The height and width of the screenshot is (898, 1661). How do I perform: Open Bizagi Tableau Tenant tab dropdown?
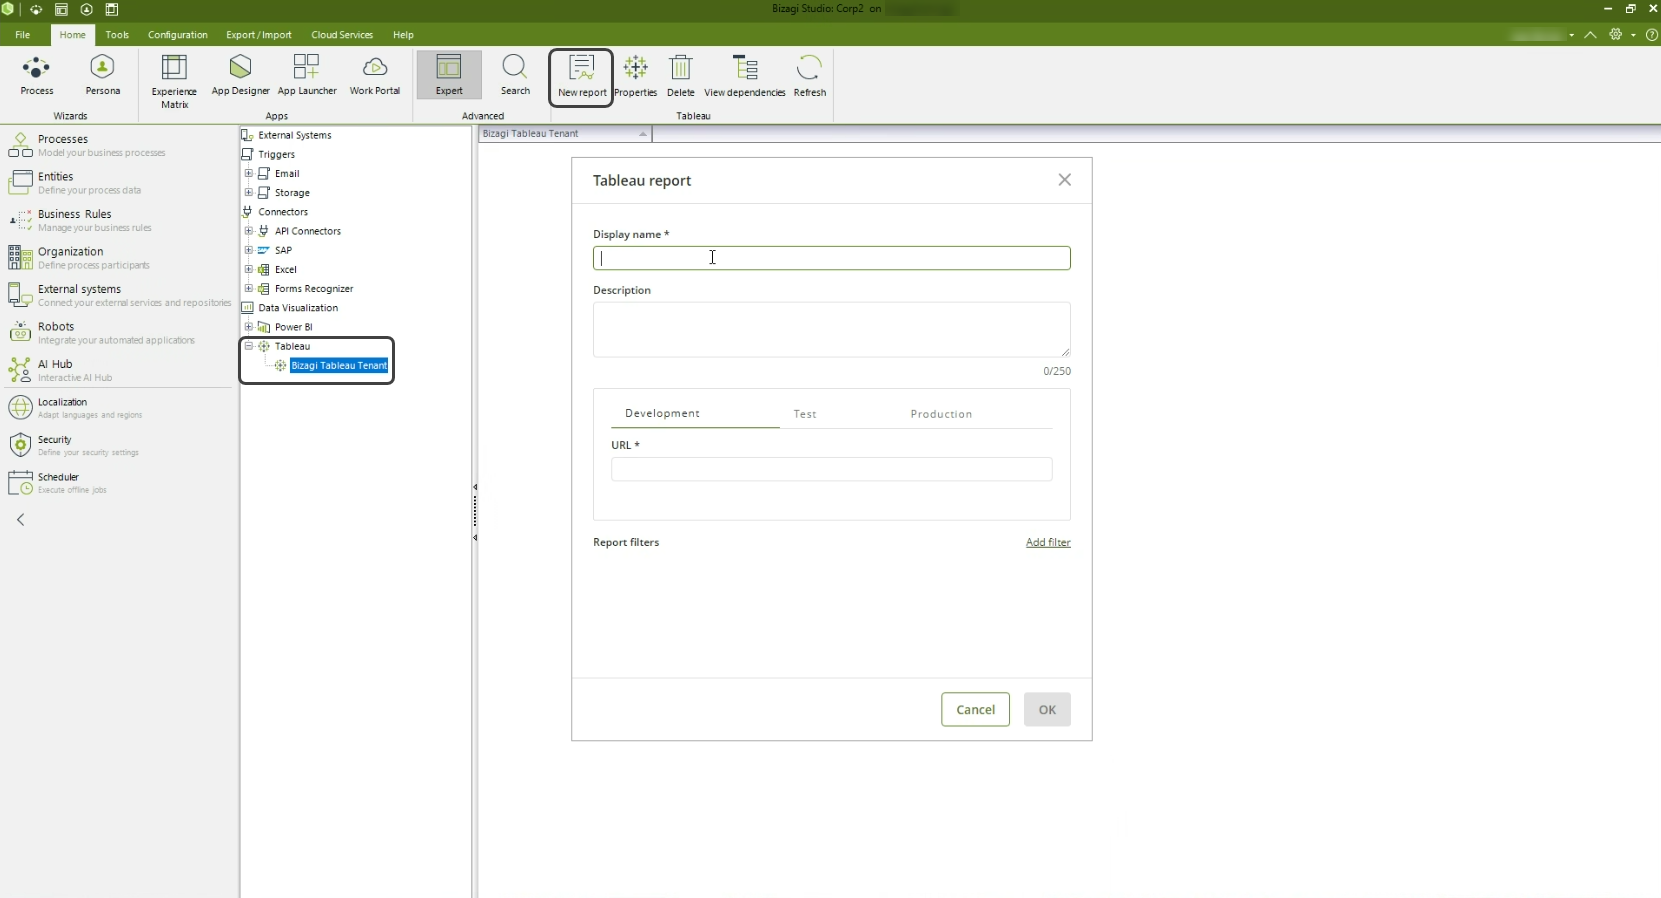643,134
